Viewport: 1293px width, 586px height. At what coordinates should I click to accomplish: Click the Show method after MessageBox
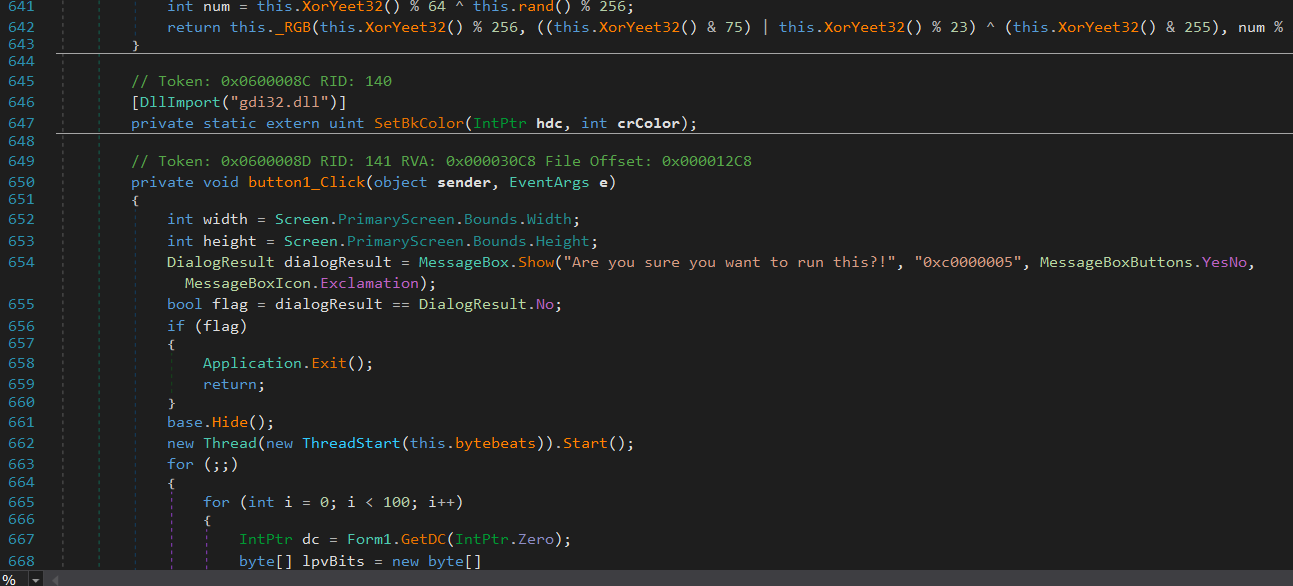(535, 262)
